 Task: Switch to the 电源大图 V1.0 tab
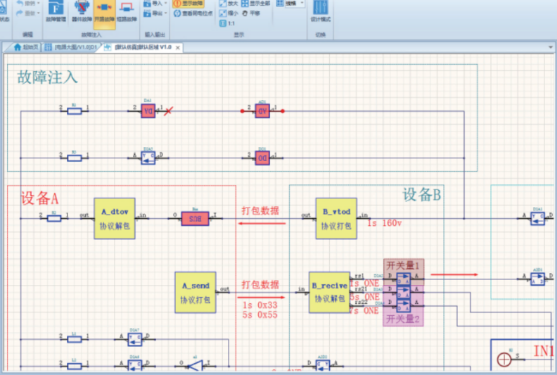(x=71, y=47)
